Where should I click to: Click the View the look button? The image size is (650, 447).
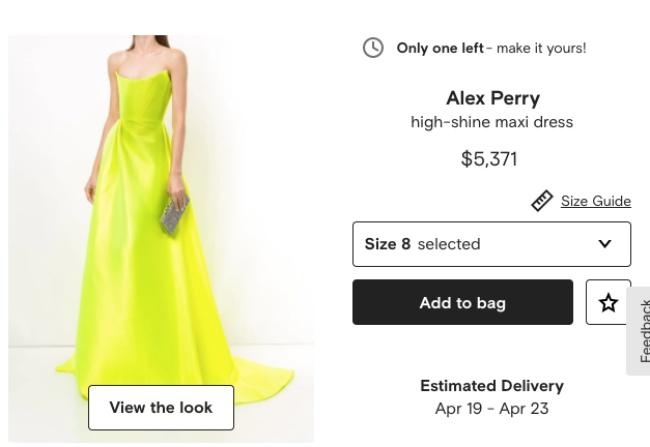161,407
